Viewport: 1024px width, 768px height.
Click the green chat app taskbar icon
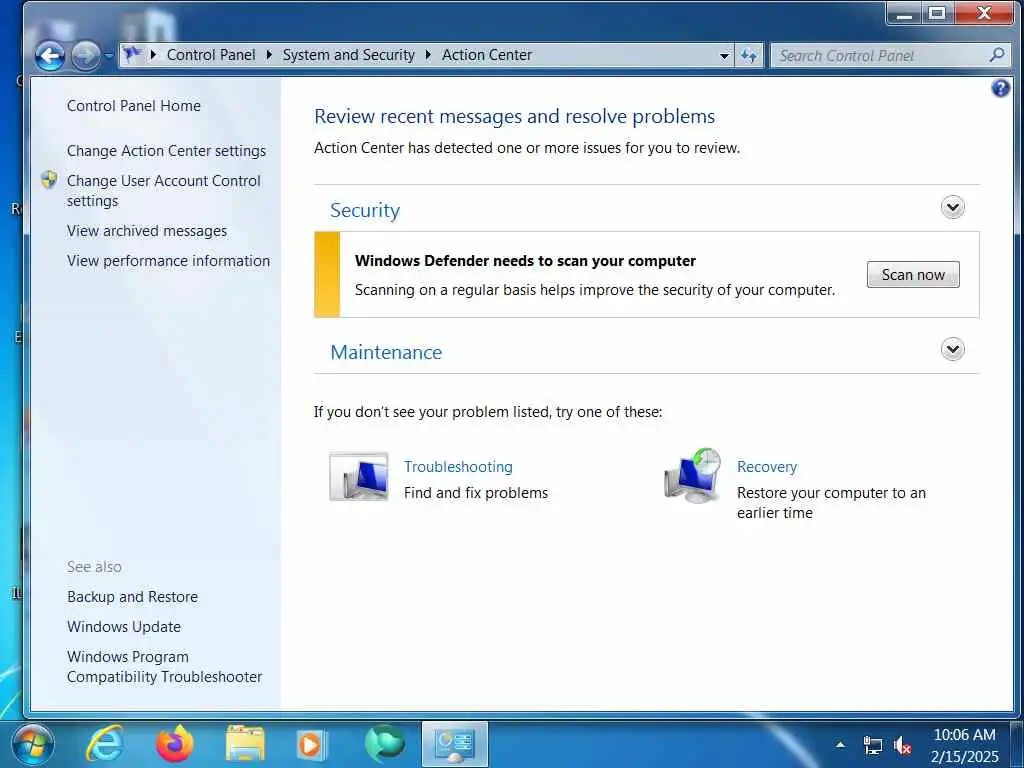click(x=385, y=744)
